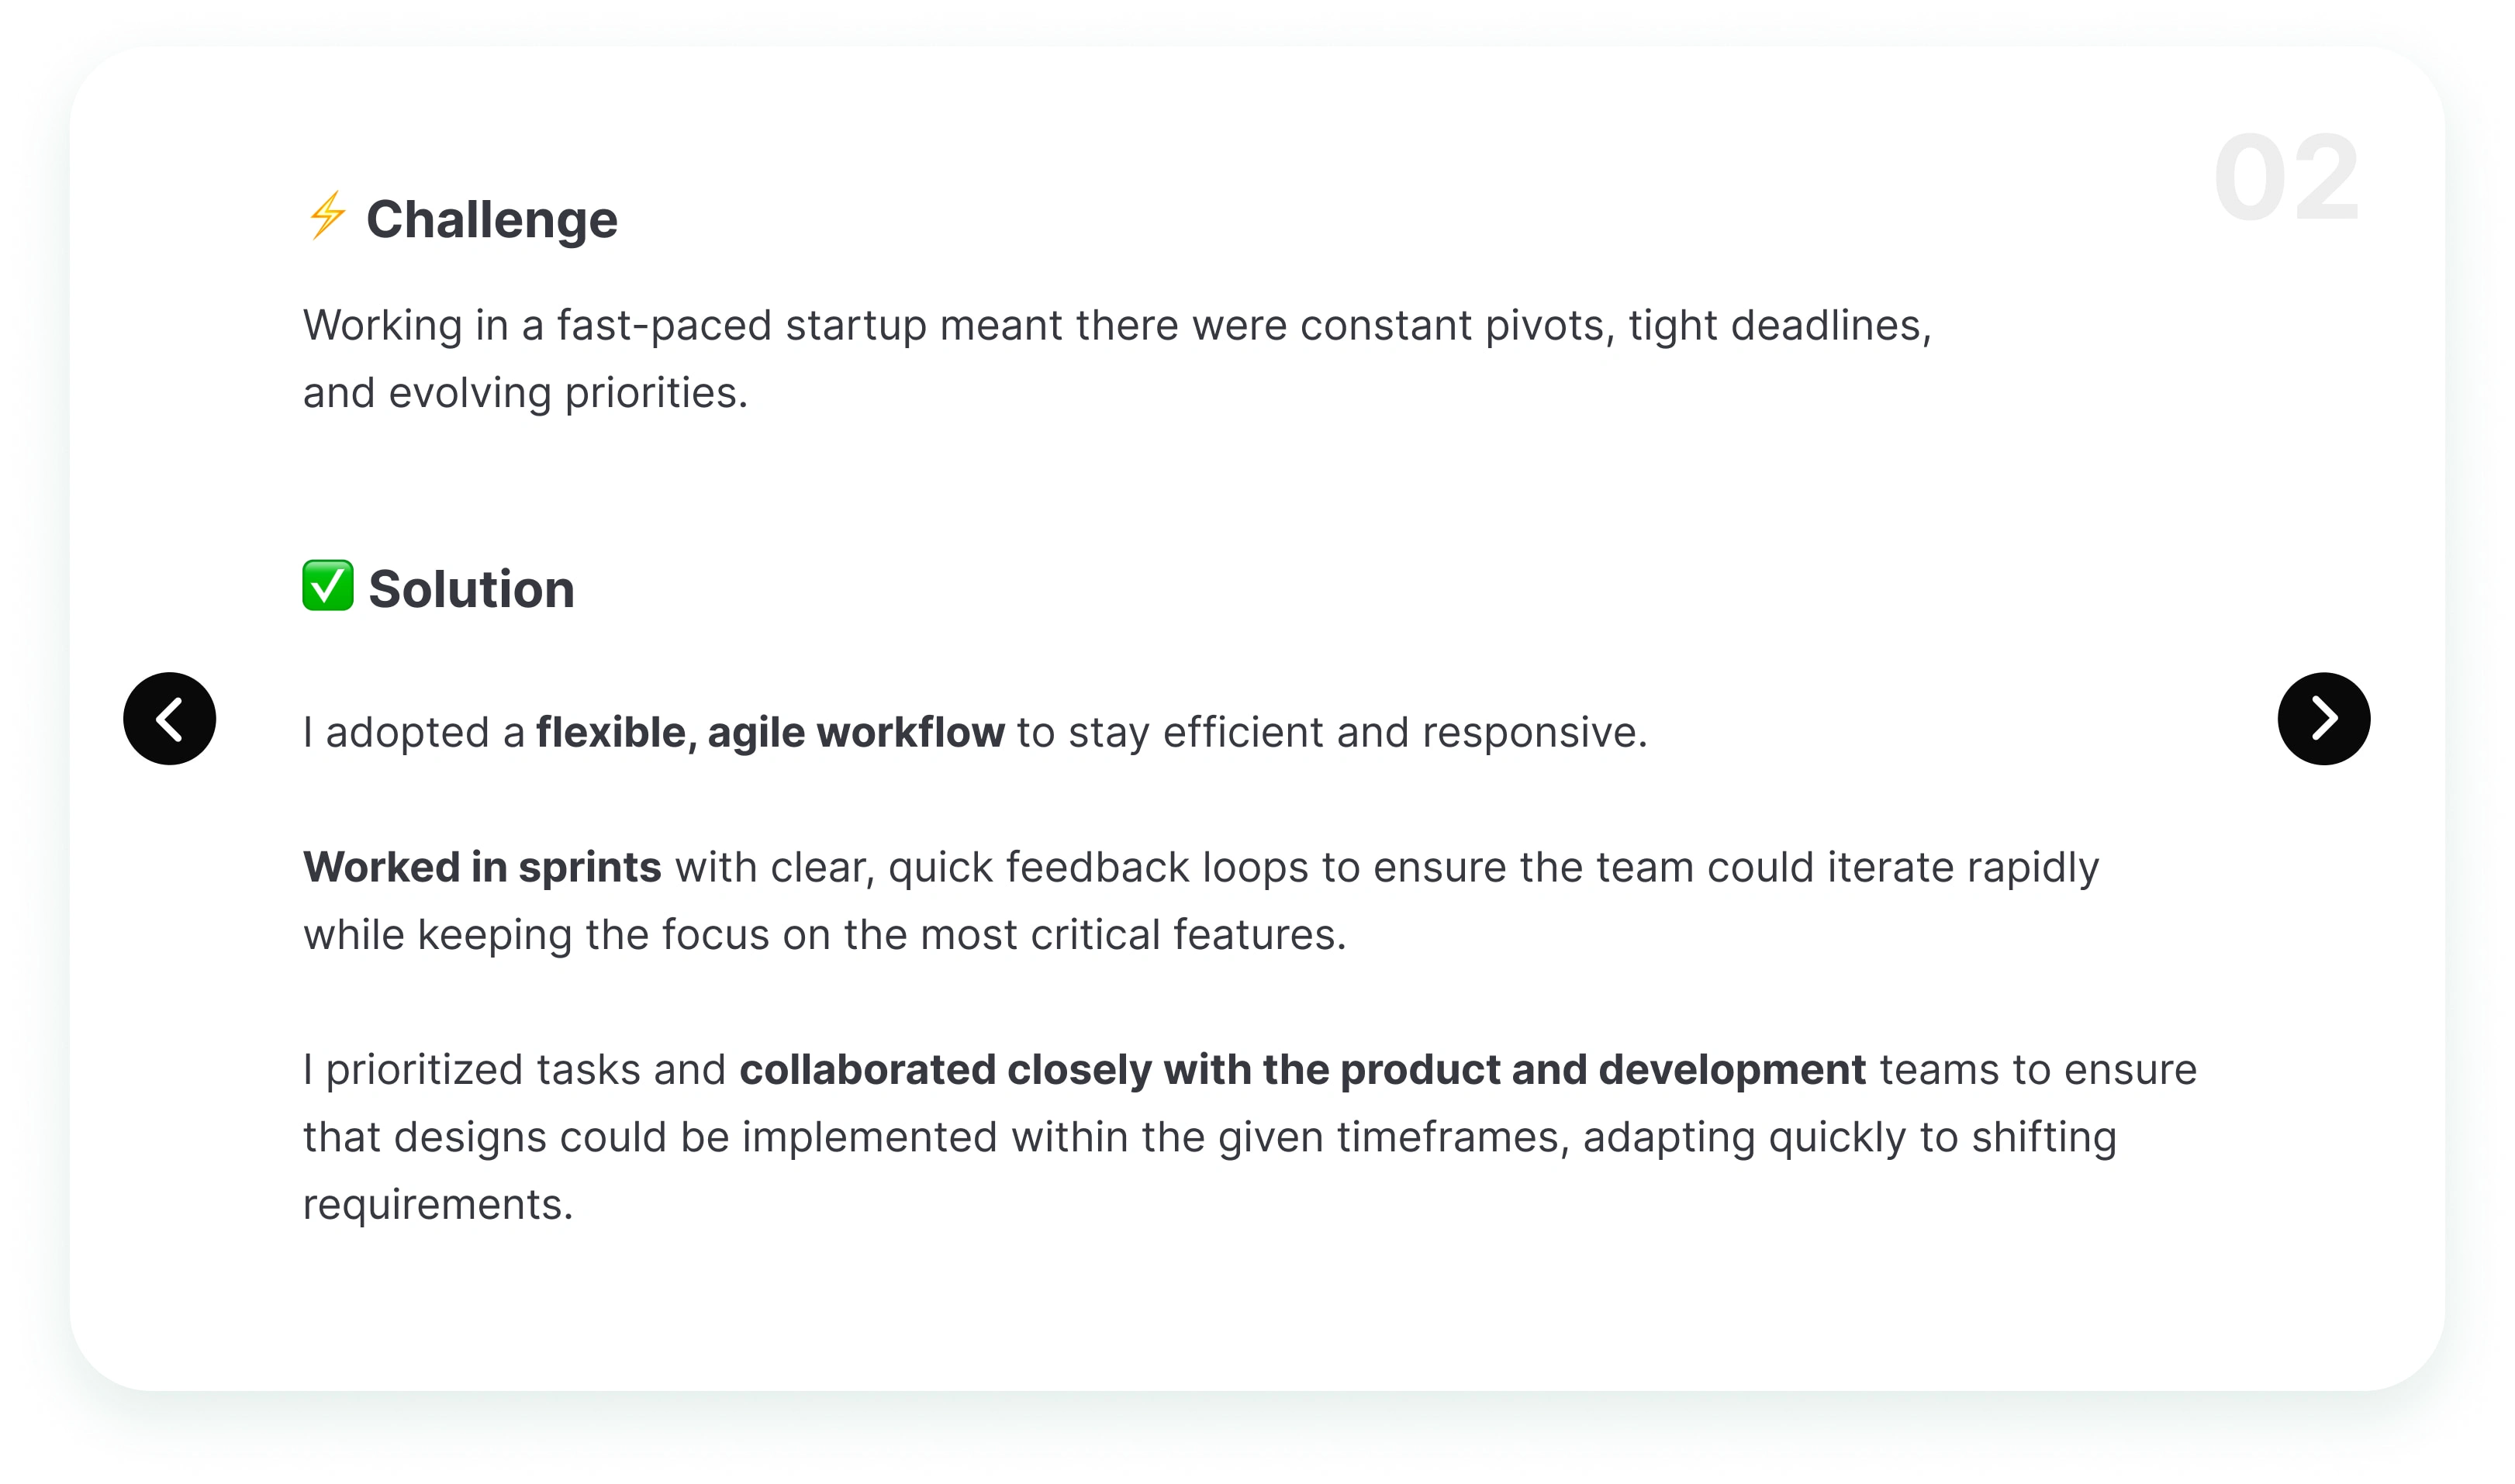Screen dimensions: 2515x1484
Task: Click the faded 02 slide number
Action: point(2286,180)
